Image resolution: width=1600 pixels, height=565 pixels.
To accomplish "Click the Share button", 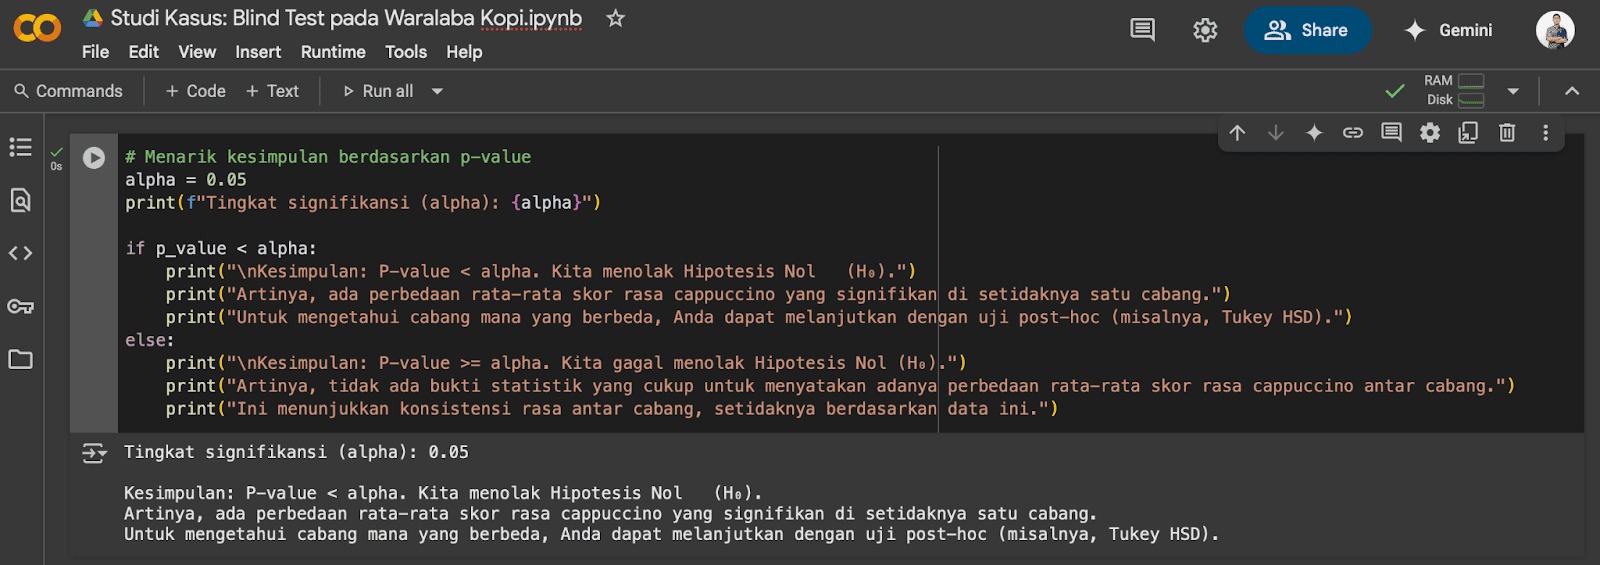I will 1307,30.
